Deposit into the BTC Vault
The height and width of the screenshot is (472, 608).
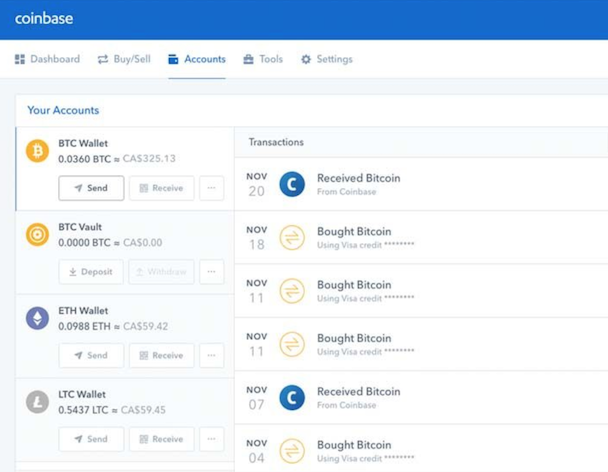[x=91, y=272]
